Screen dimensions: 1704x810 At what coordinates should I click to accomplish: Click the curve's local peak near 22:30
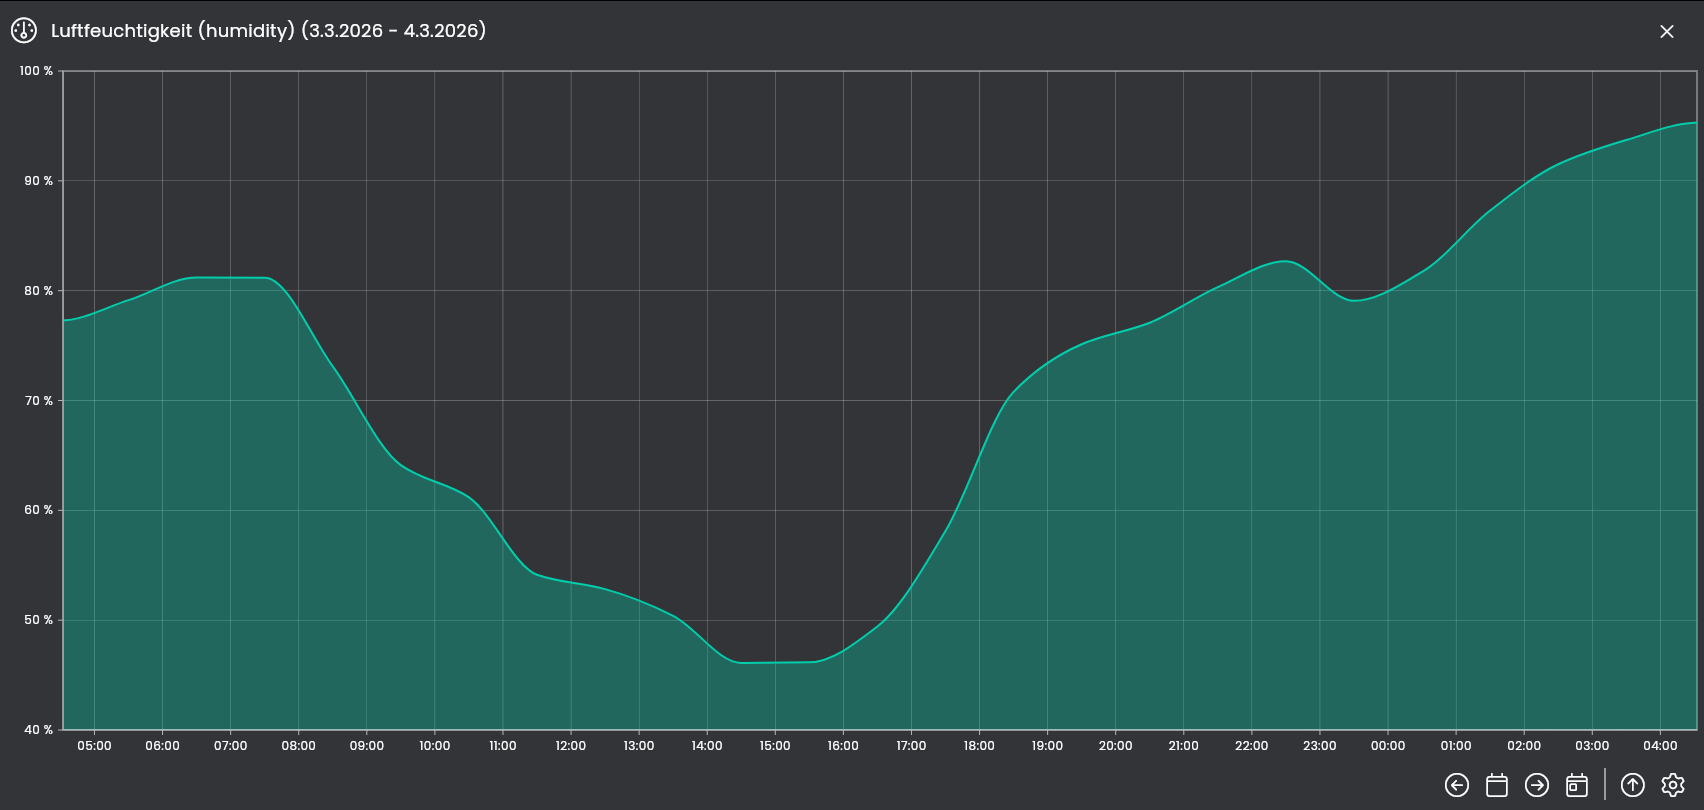click(x=1286, y=261)
